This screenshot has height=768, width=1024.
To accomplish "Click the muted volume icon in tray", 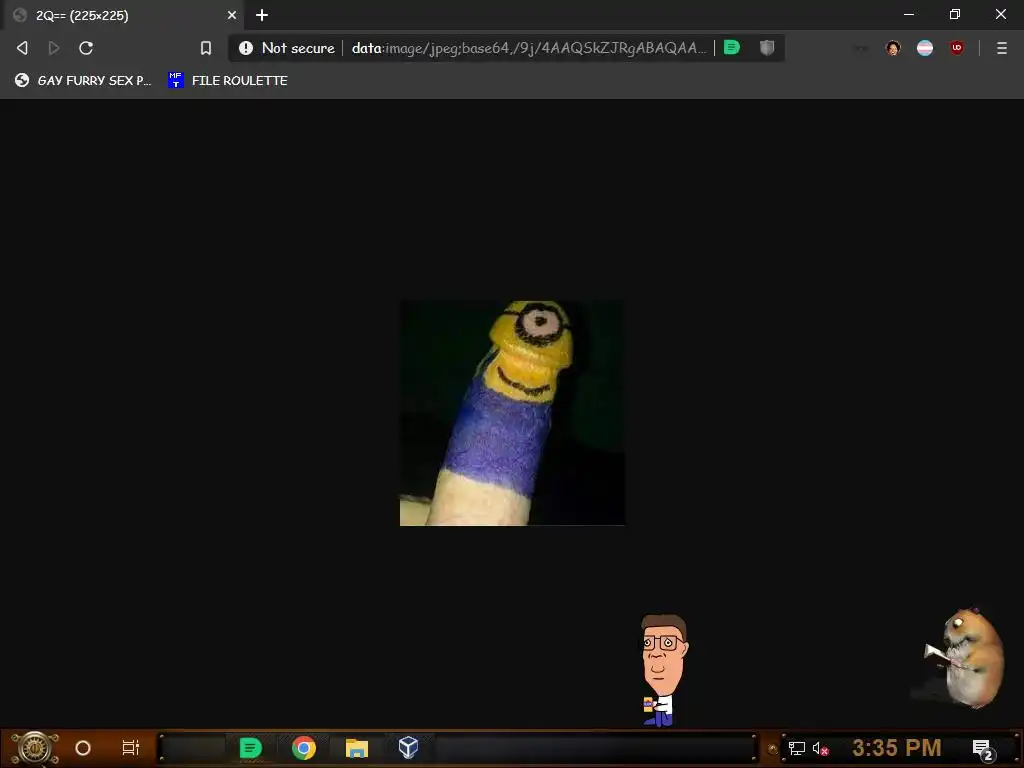I will coord(820,748).
